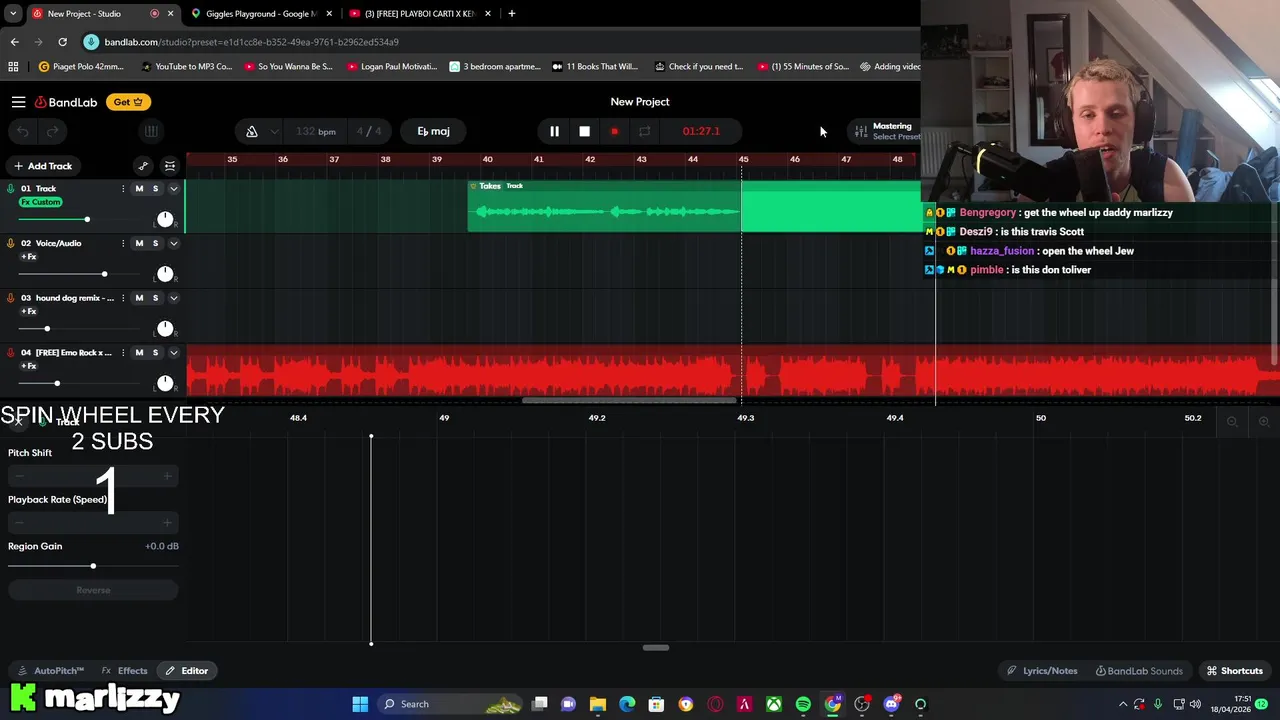The height and width of the screenshot is (720, 1280).
Task: Solo the 04 Emo Rock track
Action: pyautogui.click(x=155, y=352)
